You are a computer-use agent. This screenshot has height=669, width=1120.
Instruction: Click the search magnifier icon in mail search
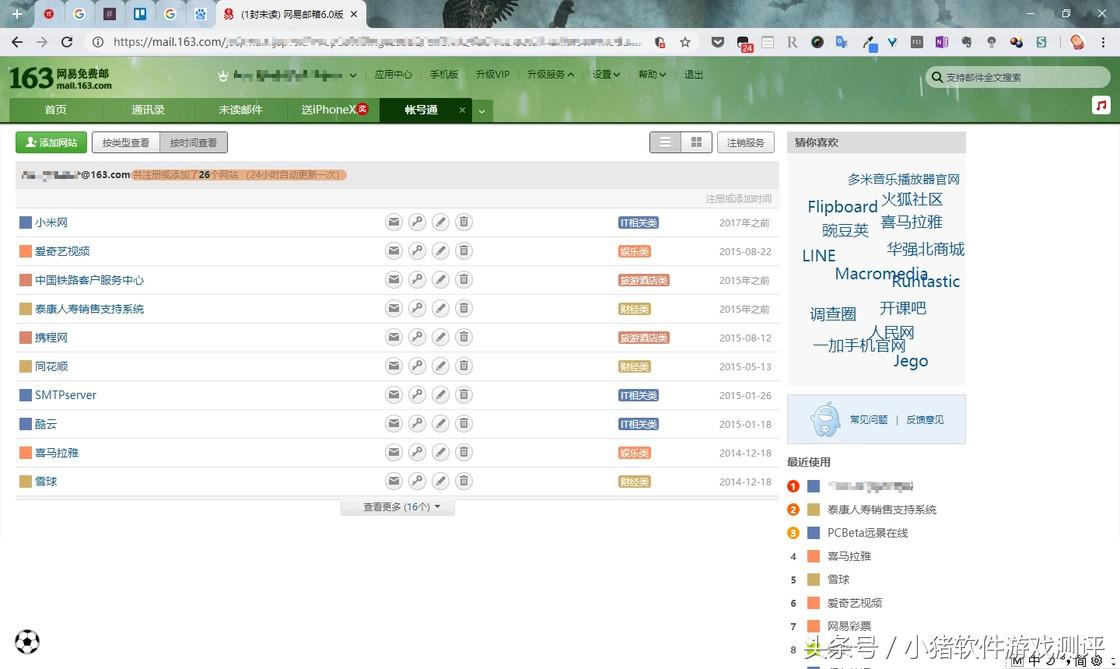[936, 76]
